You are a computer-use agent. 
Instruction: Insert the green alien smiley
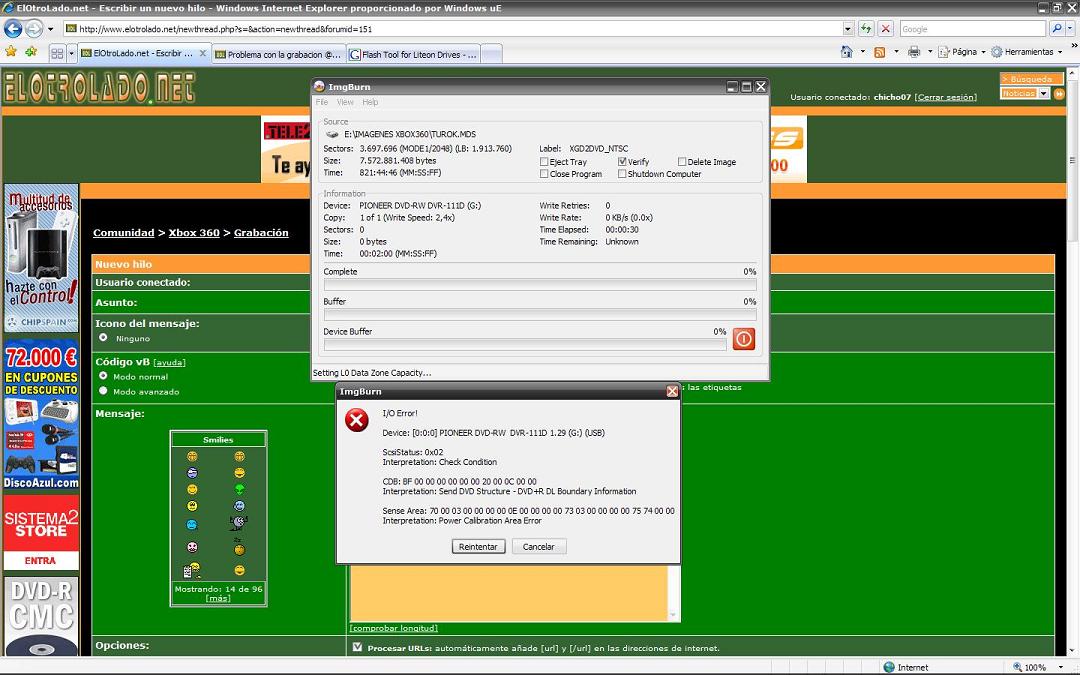click(239, 489)
